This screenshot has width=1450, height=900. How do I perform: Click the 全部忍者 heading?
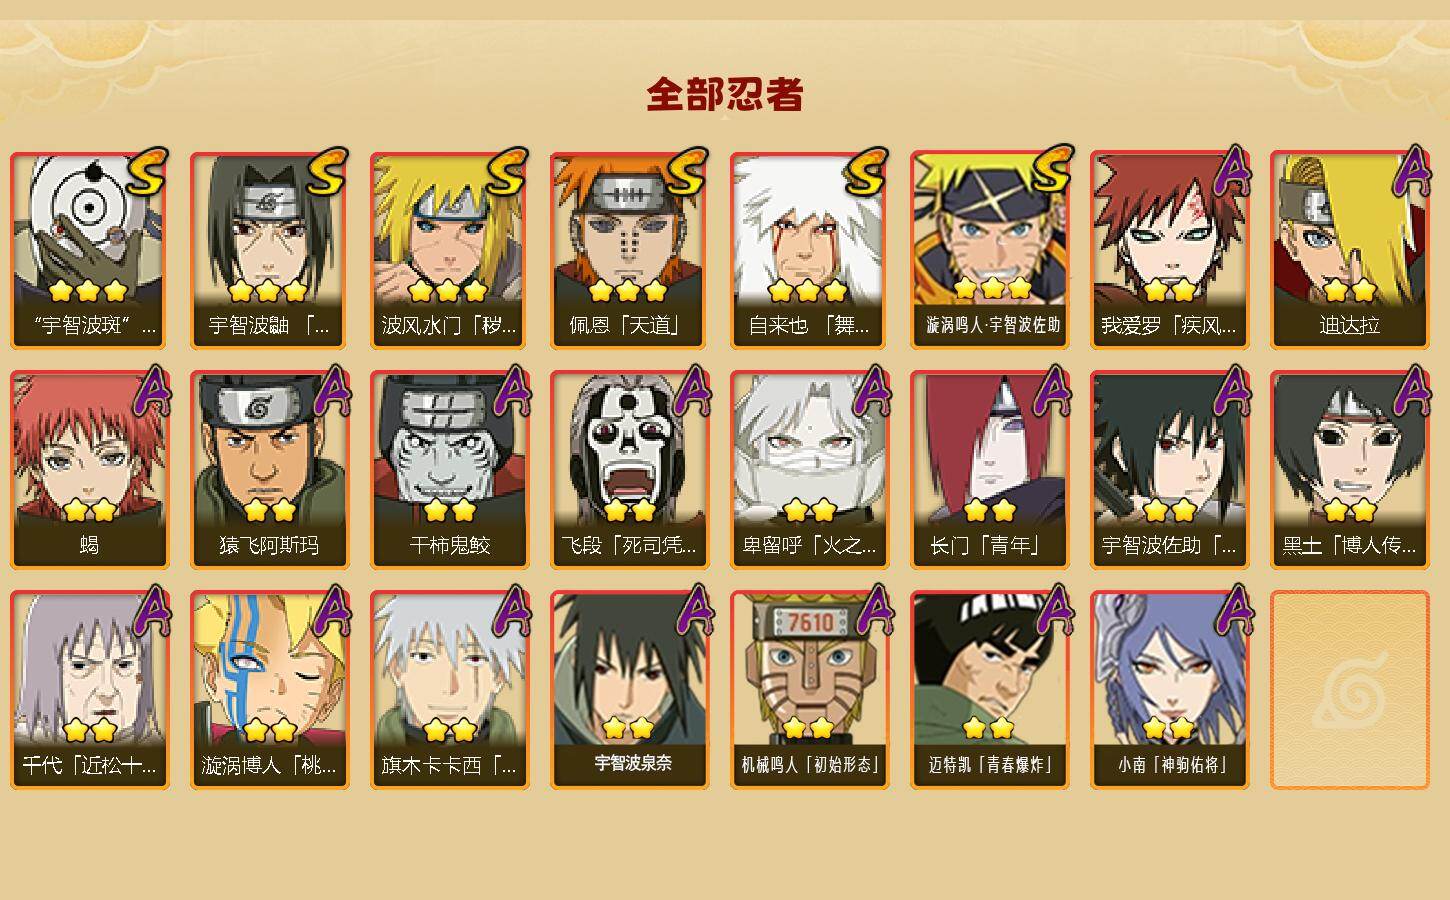tap(725, 95)
